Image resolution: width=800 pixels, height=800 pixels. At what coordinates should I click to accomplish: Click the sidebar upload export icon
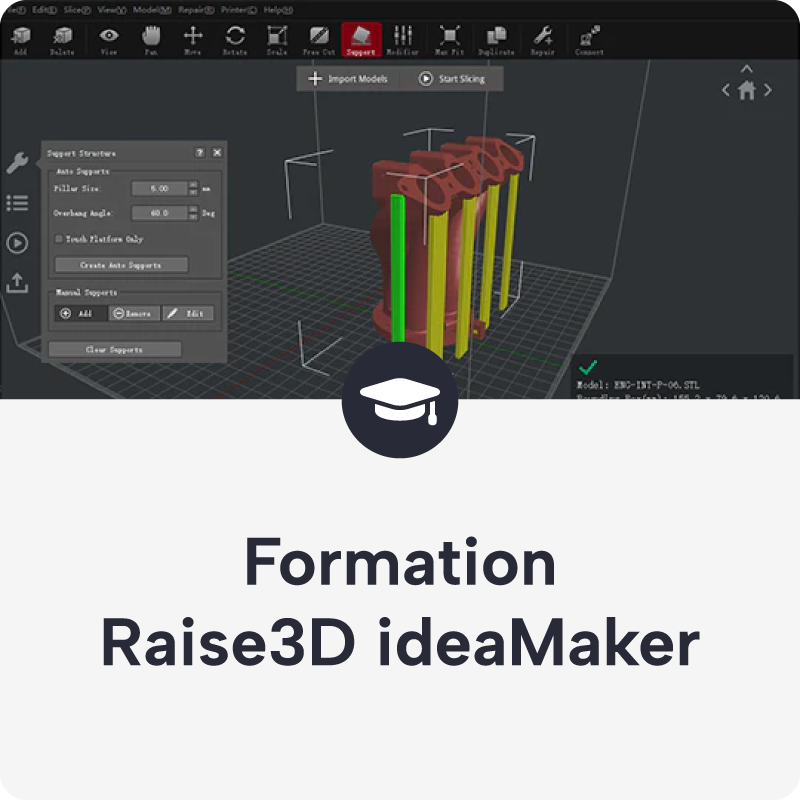(17, 283)
